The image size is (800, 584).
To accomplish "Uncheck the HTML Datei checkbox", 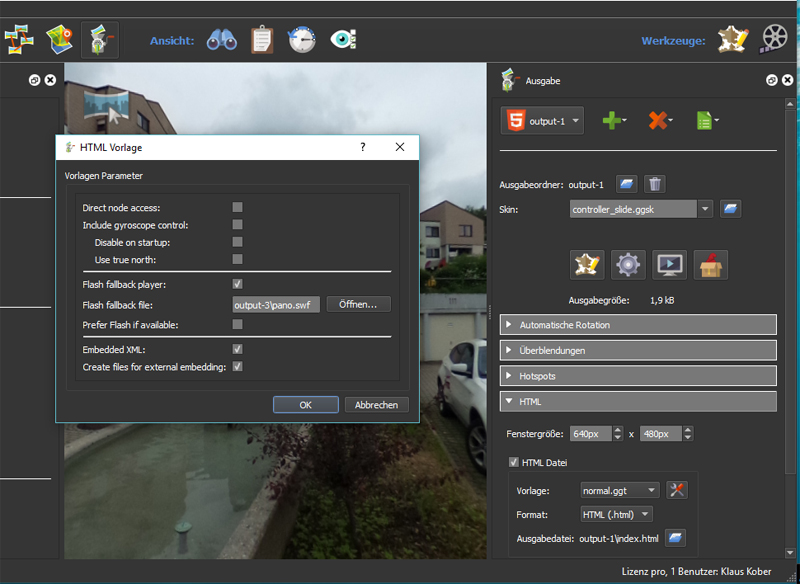I will [x=514, y=462].
